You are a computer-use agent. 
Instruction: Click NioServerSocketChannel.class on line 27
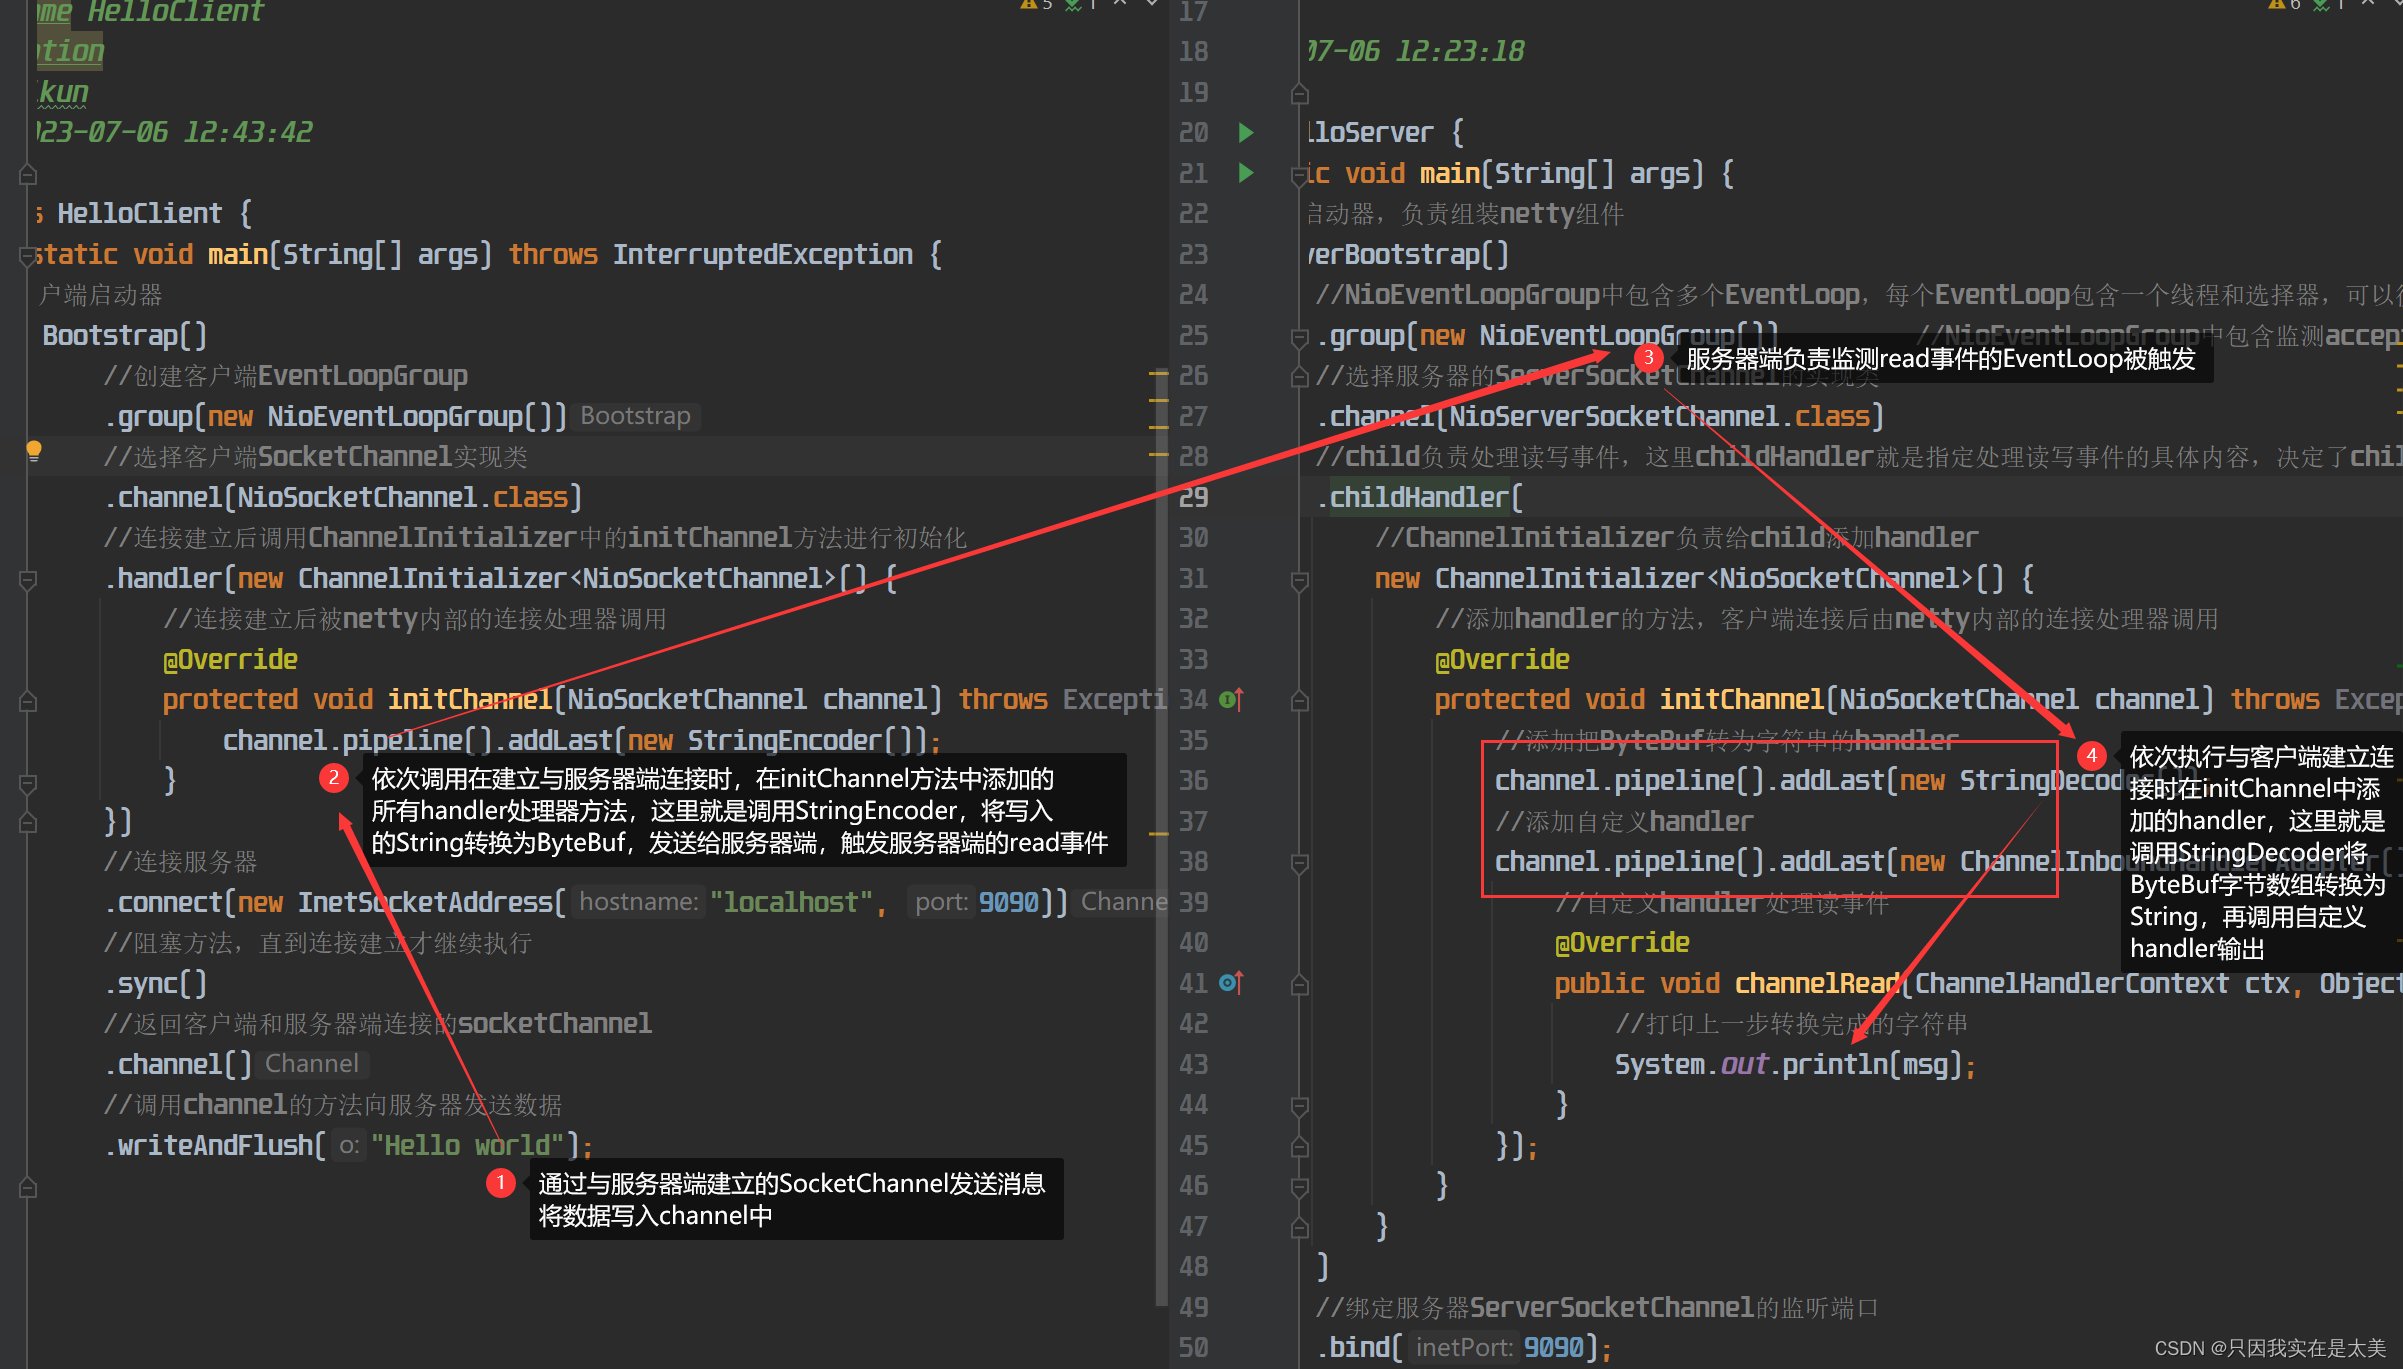[1659, 416]
